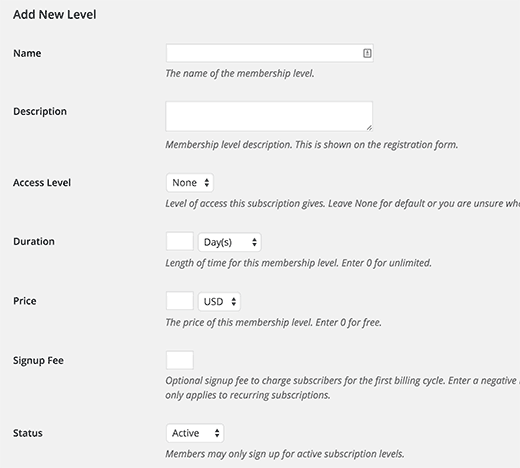Open the Day(s) duration unit dropdown
The width and height of the screenshot is (520, 468).
[x=230, y=242]
